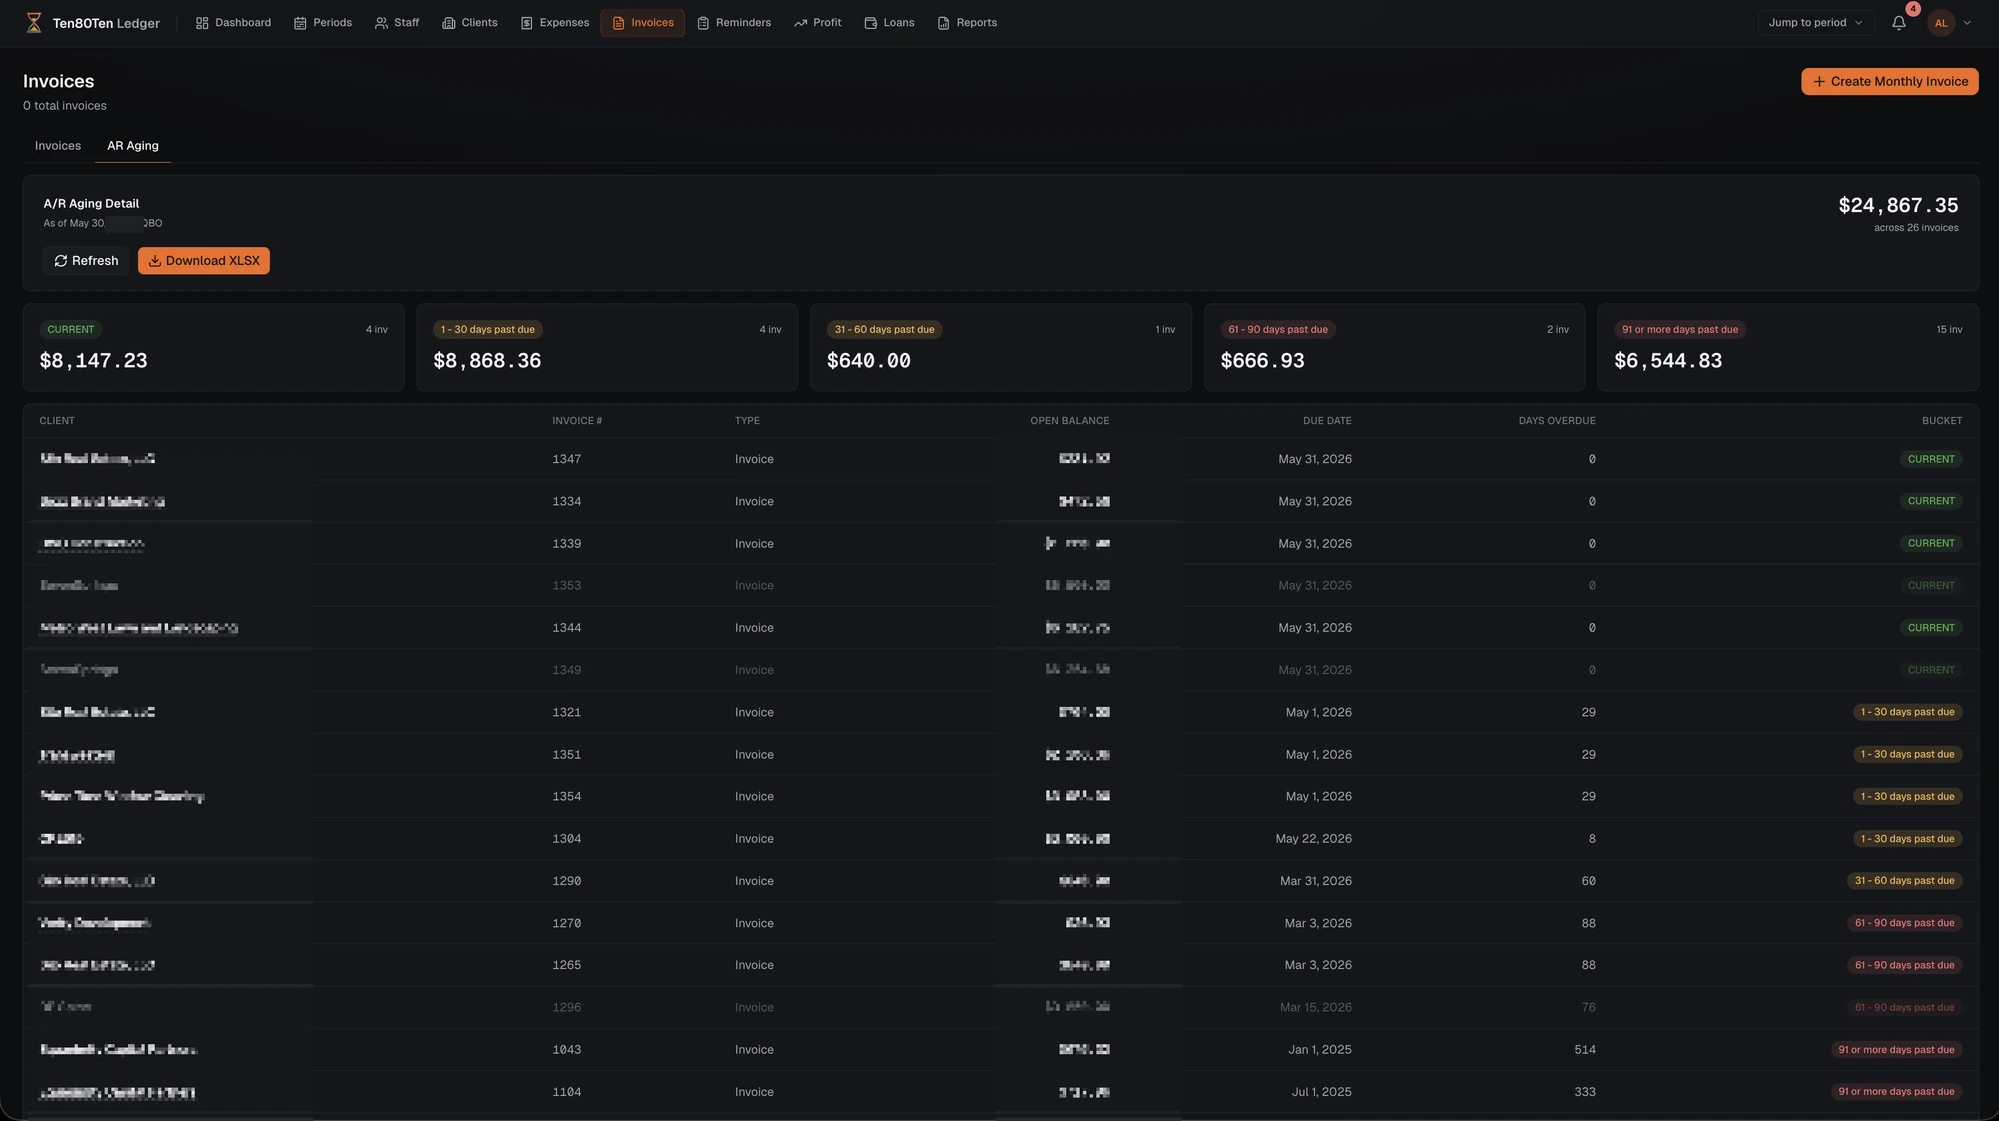Click invoice number 1354
1999x1121 pixels.
pyautogui.click(x=566, y=797)
